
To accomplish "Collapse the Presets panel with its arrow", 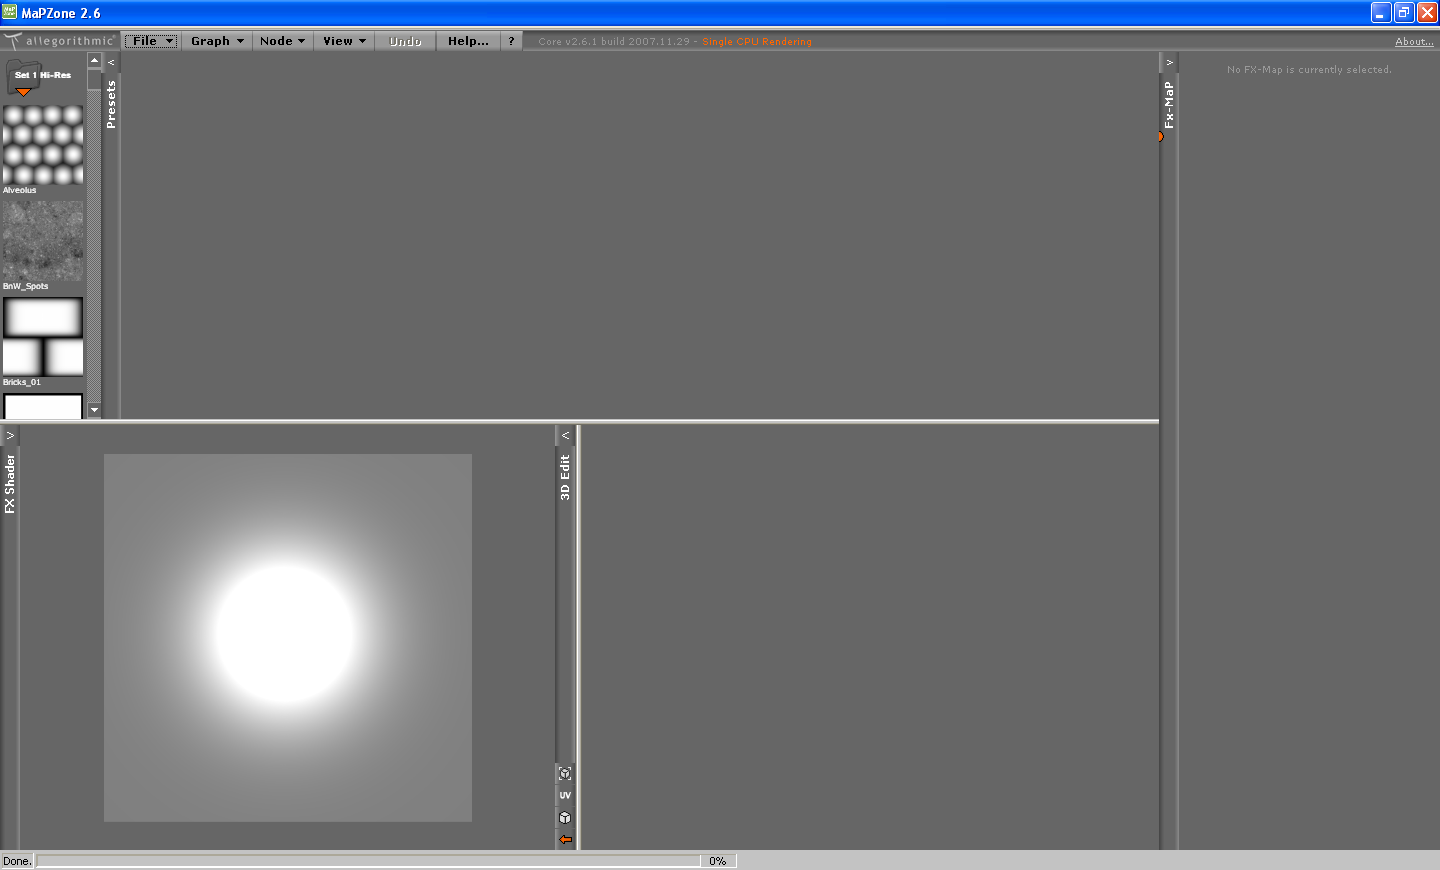I will click(111, 62).
